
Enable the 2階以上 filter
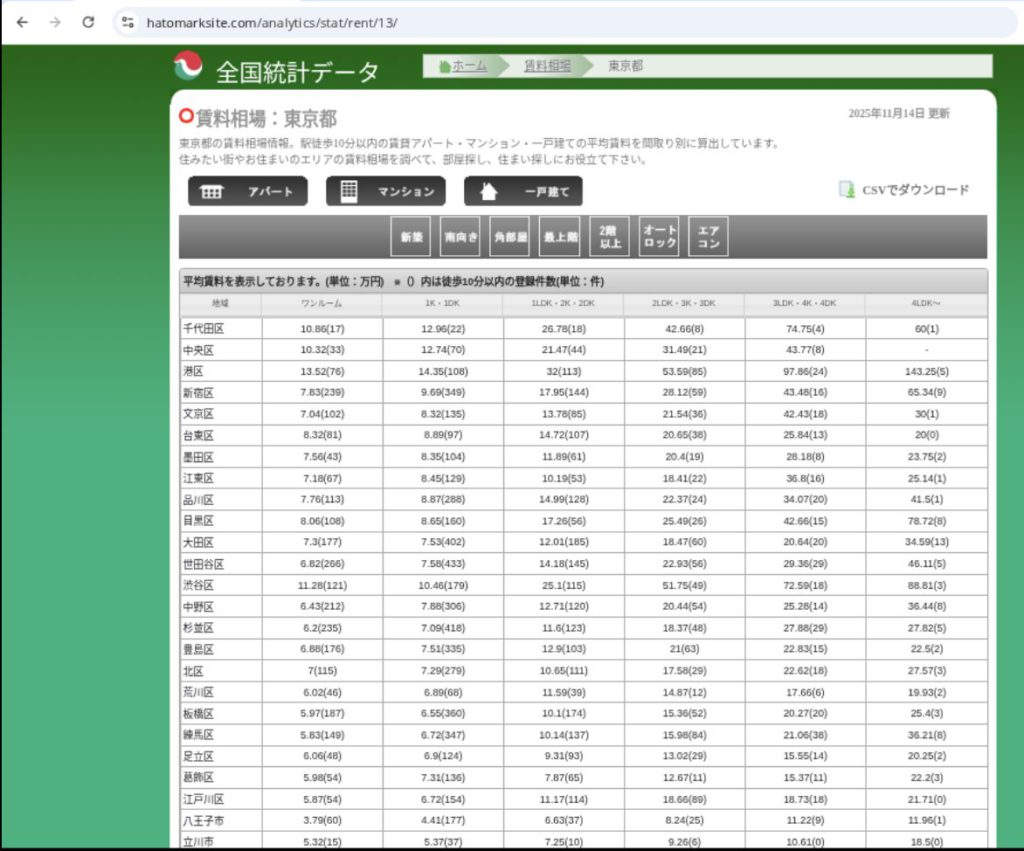610,237
